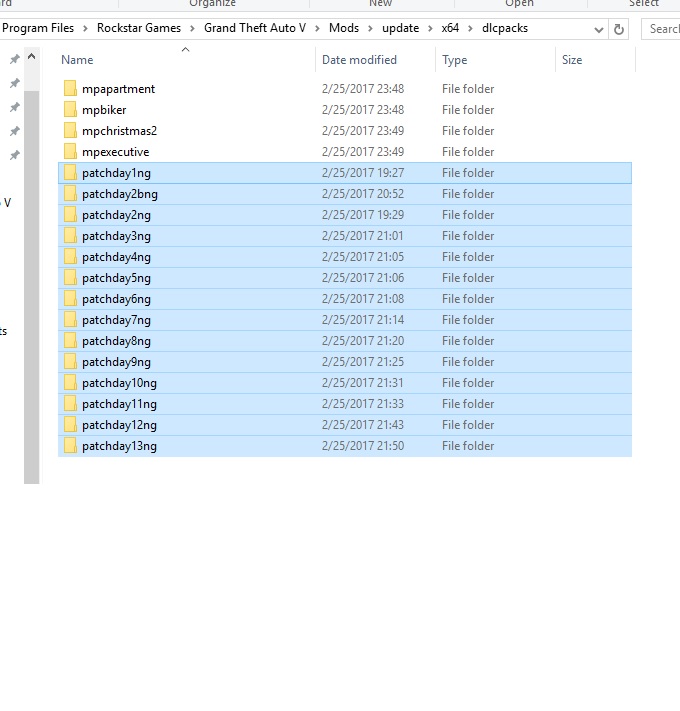Go to Grand Theft Auto V breadcrumb
The height and width of the screenshot is (711, 680).
pos(255,28)
